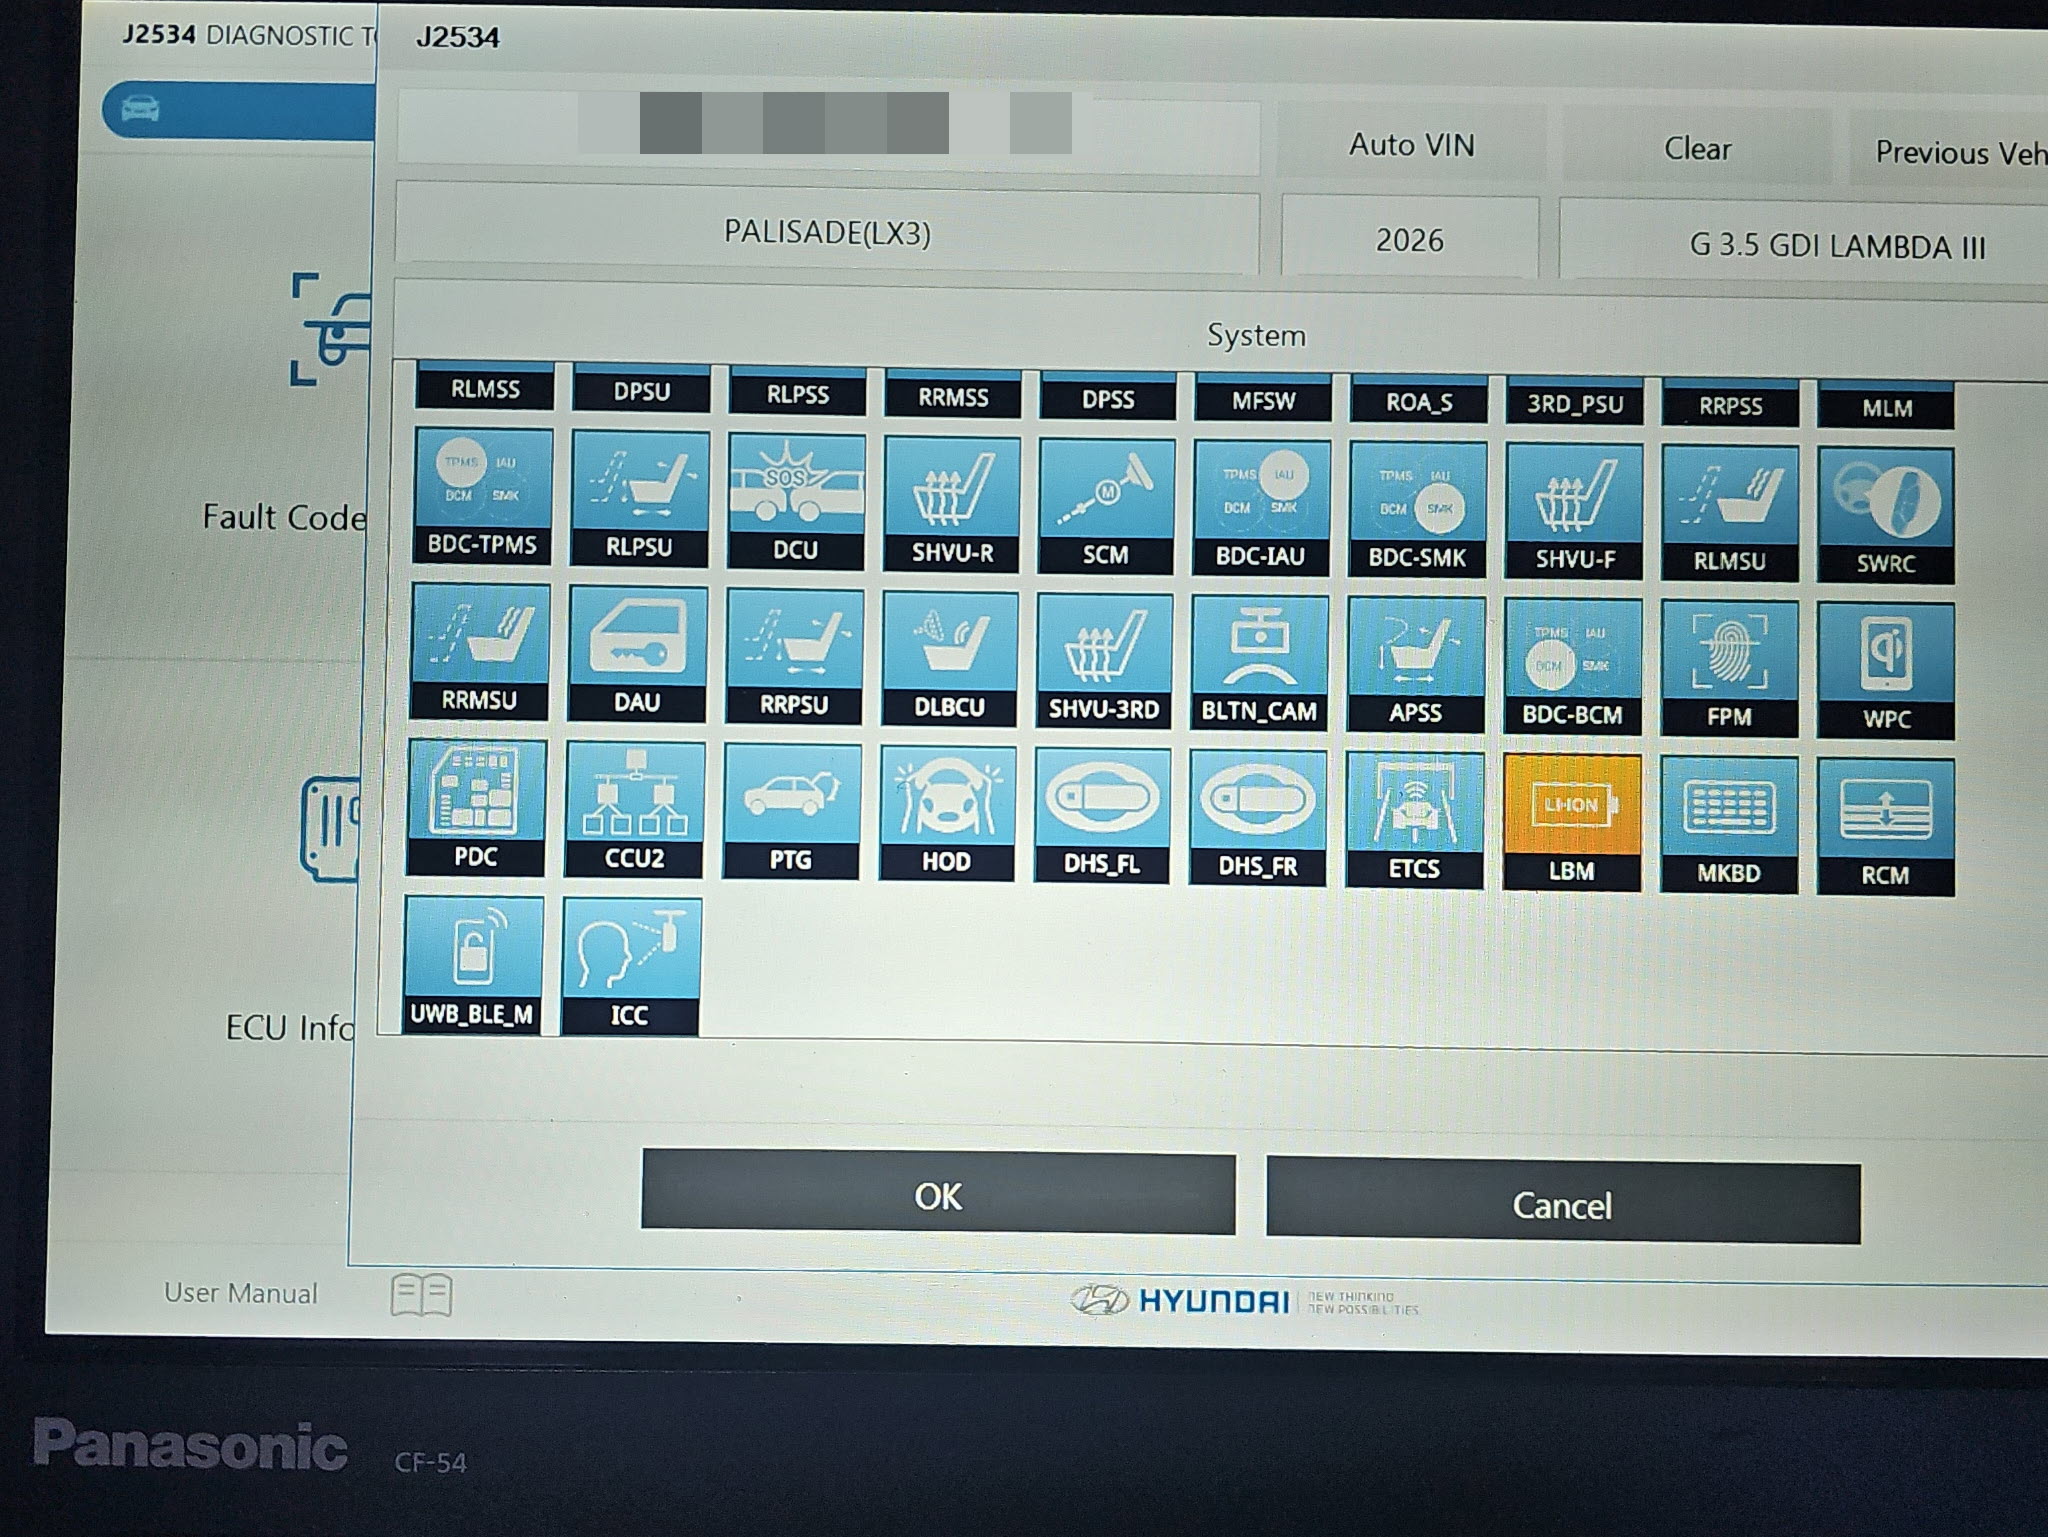Viewport: 2048px width, 1537px height.
Task: Open ECU Info in background window
Action: click(x=289, y=1027)
